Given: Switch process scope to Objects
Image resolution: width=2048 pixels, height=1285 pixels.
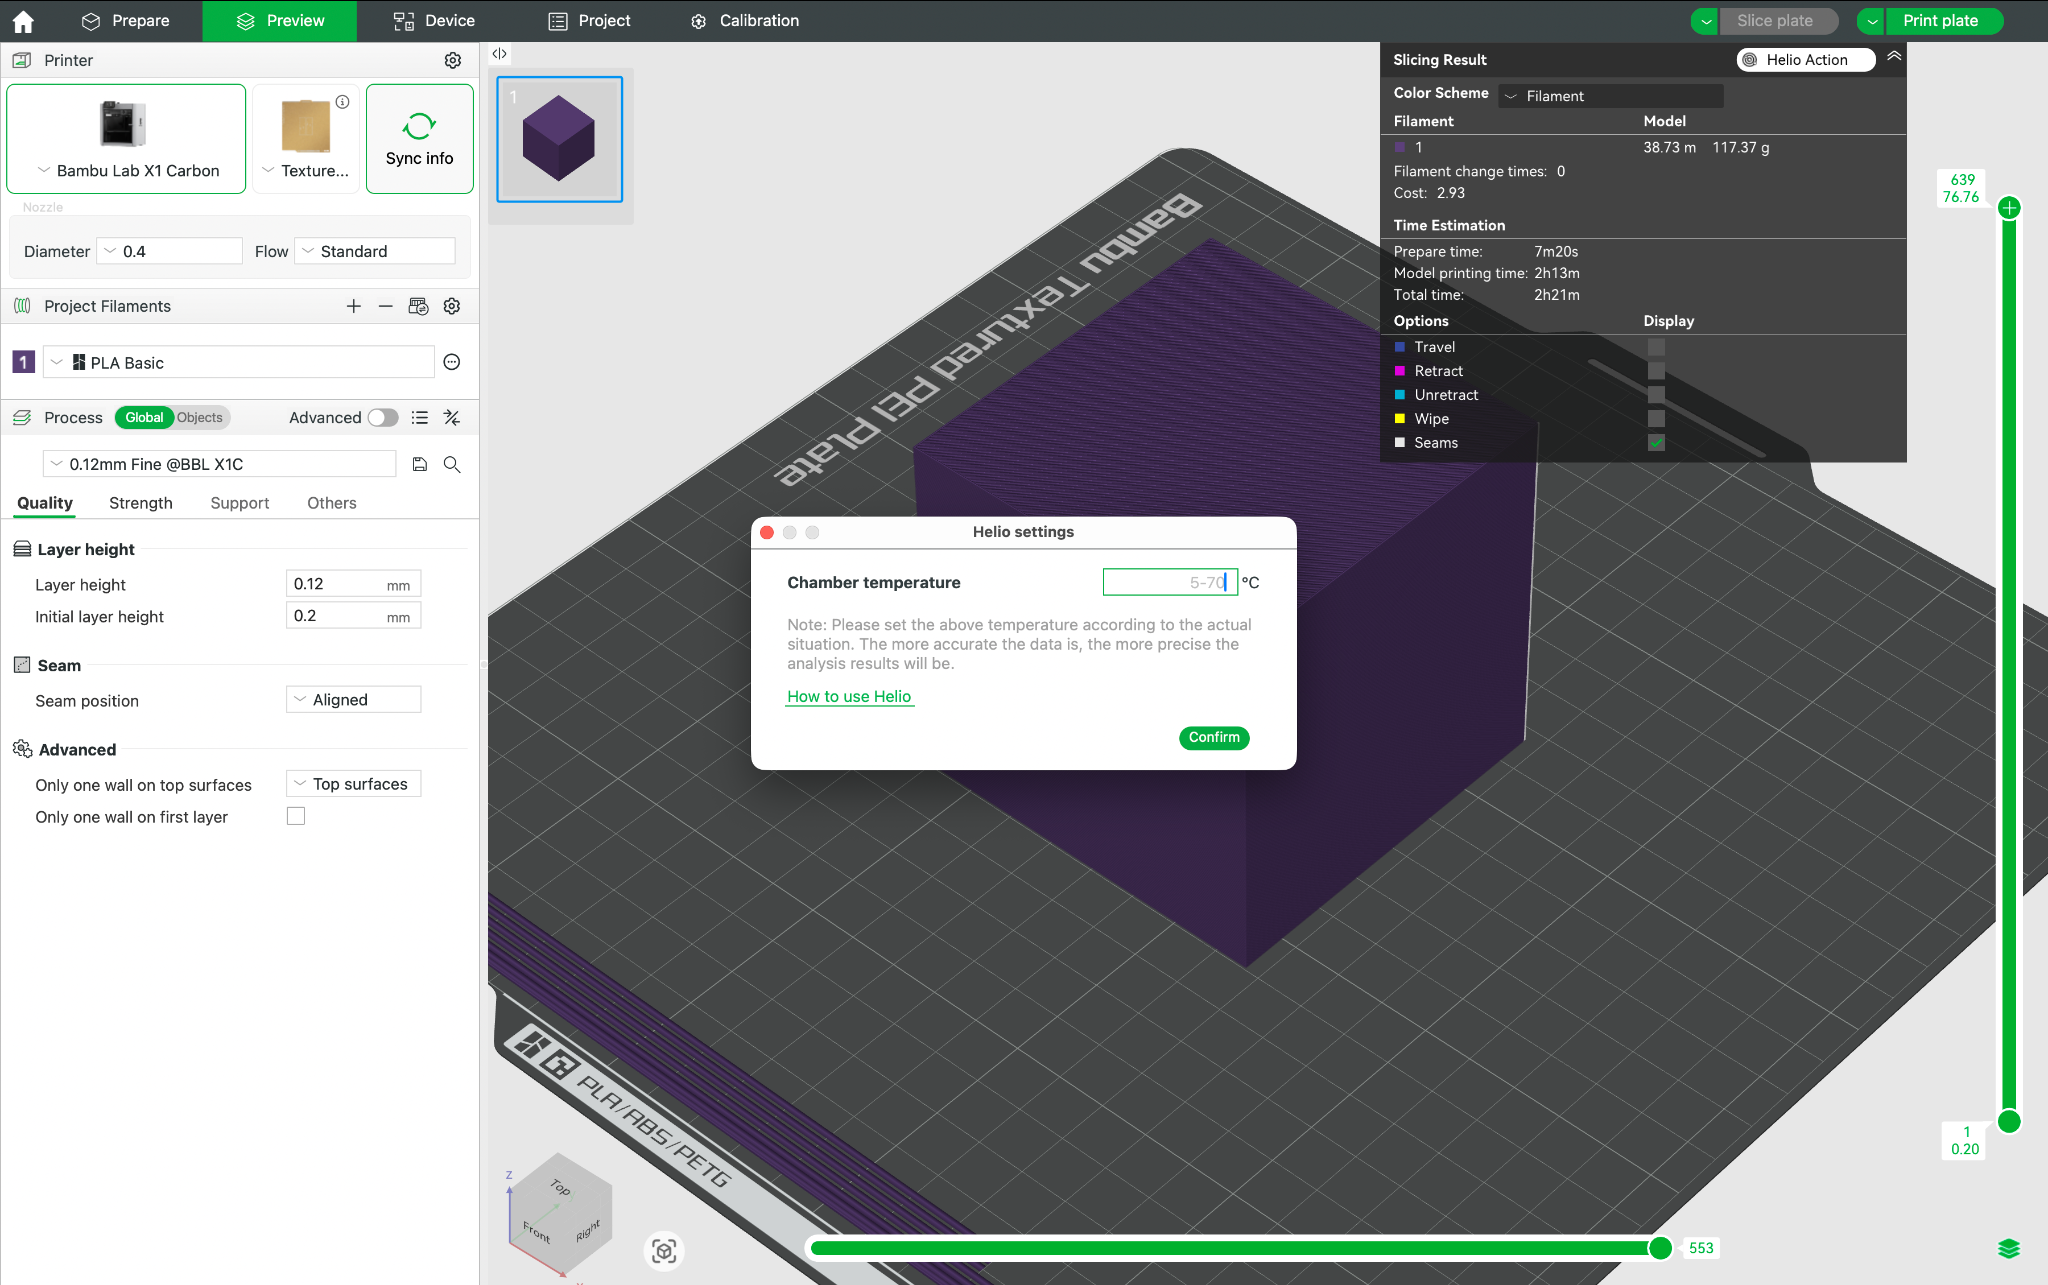Looking at the screenshot, I should click(x=200, y=418).
